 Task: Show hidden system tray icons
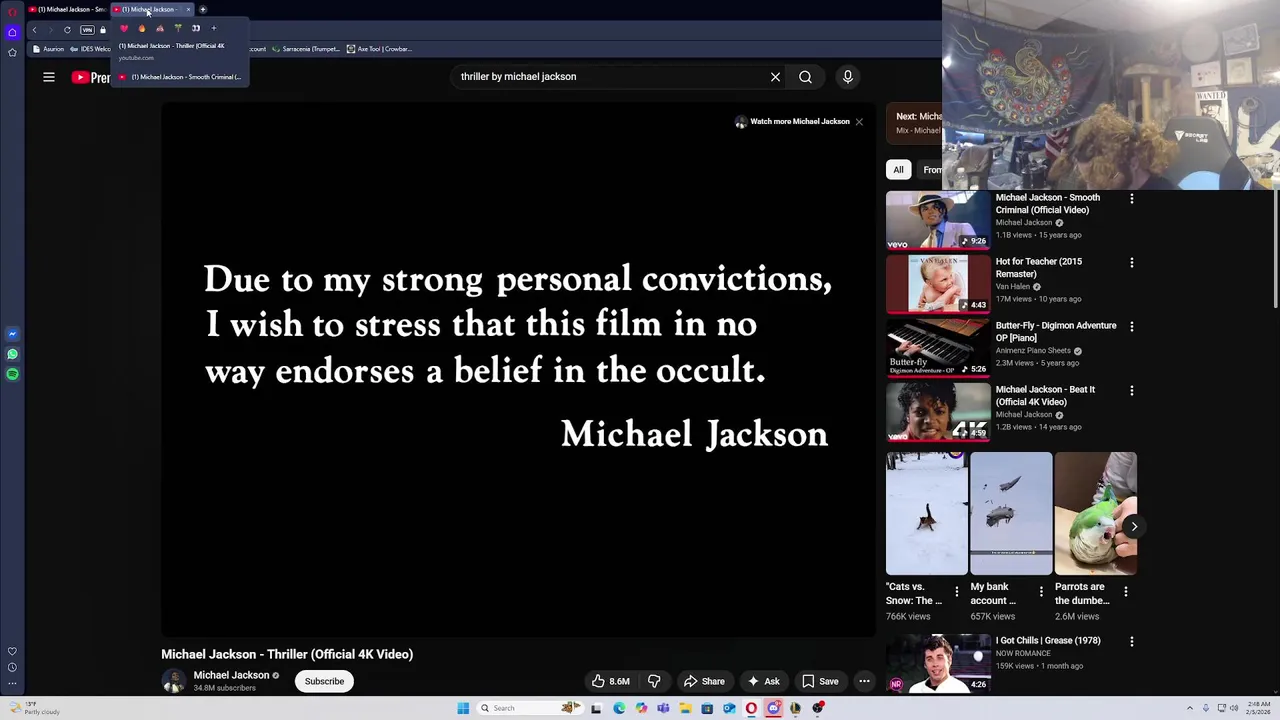pos(1189,708)
